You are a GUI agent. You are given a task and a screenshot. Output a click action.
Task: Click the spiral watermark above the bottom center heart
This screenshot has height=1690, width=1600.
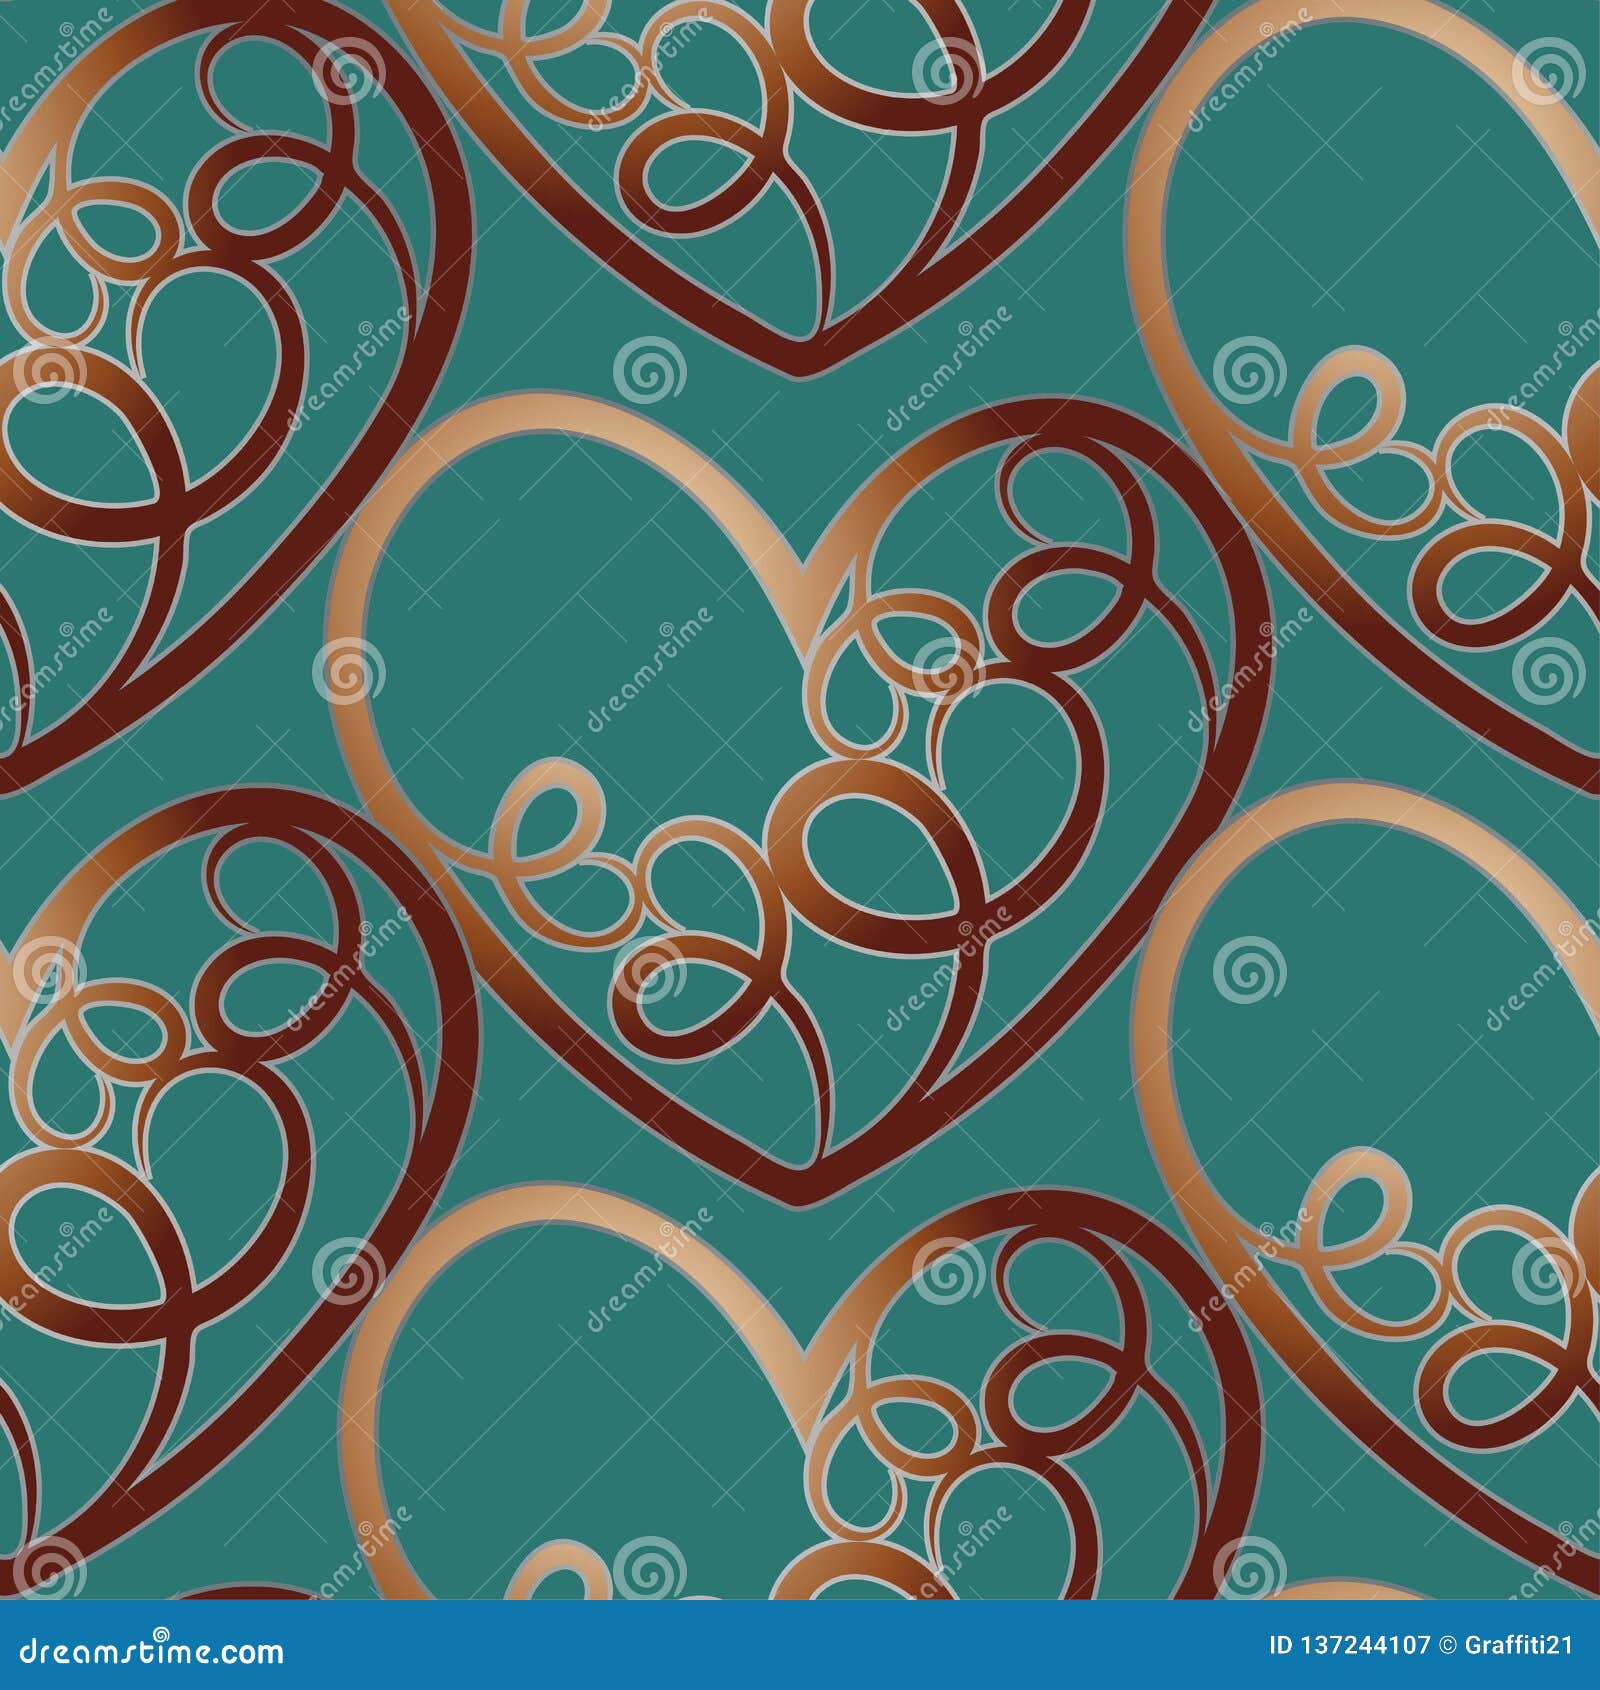click(x=948, y=1273)
